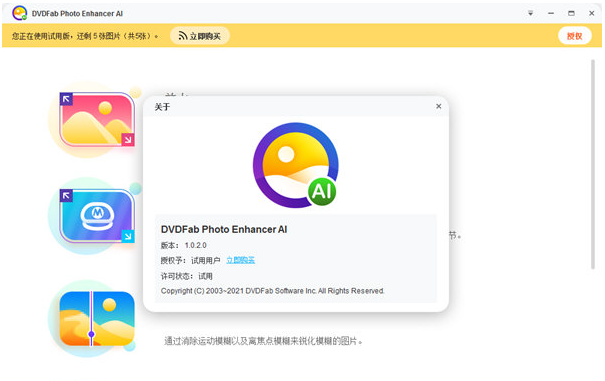Click the vertical scrollbar on main window

coord(593,164)
